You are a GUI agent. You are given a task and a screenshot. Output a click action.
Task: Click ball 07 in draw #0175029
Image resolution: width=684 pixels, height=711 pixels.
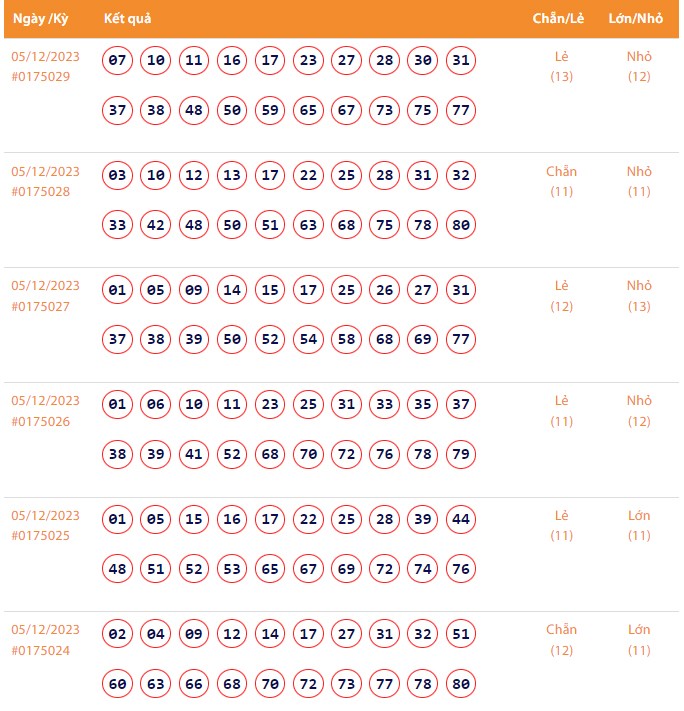(118, 61)
